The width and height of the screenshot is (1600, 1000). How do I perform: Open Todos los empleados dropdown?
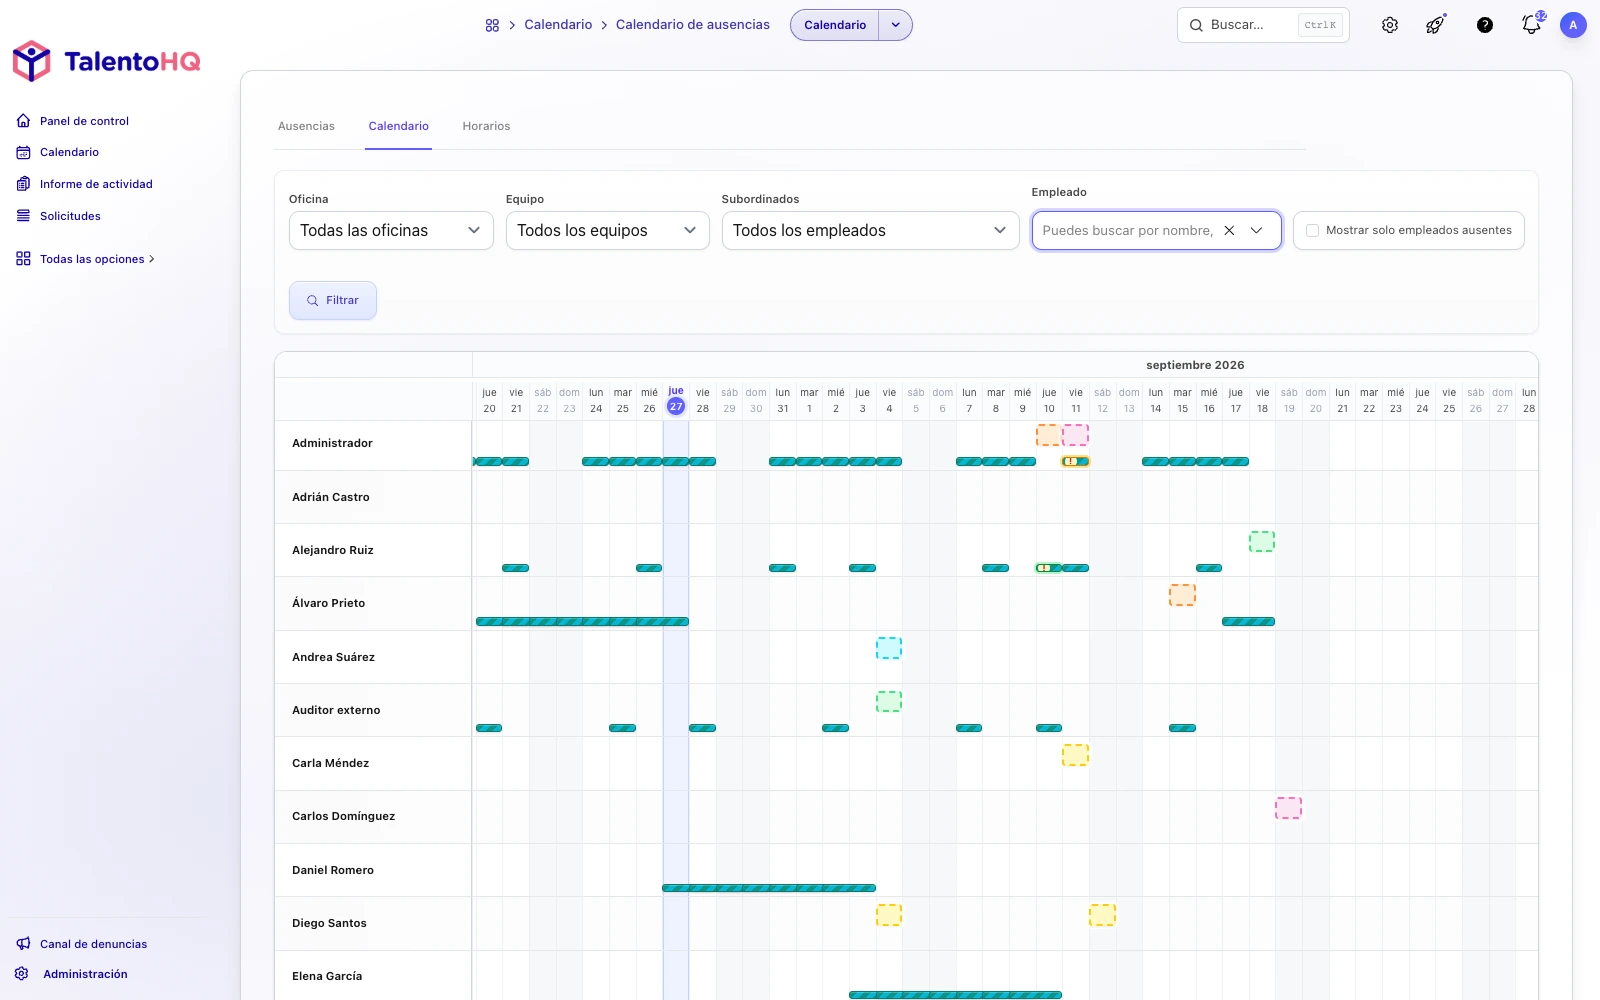click(870, 230)
